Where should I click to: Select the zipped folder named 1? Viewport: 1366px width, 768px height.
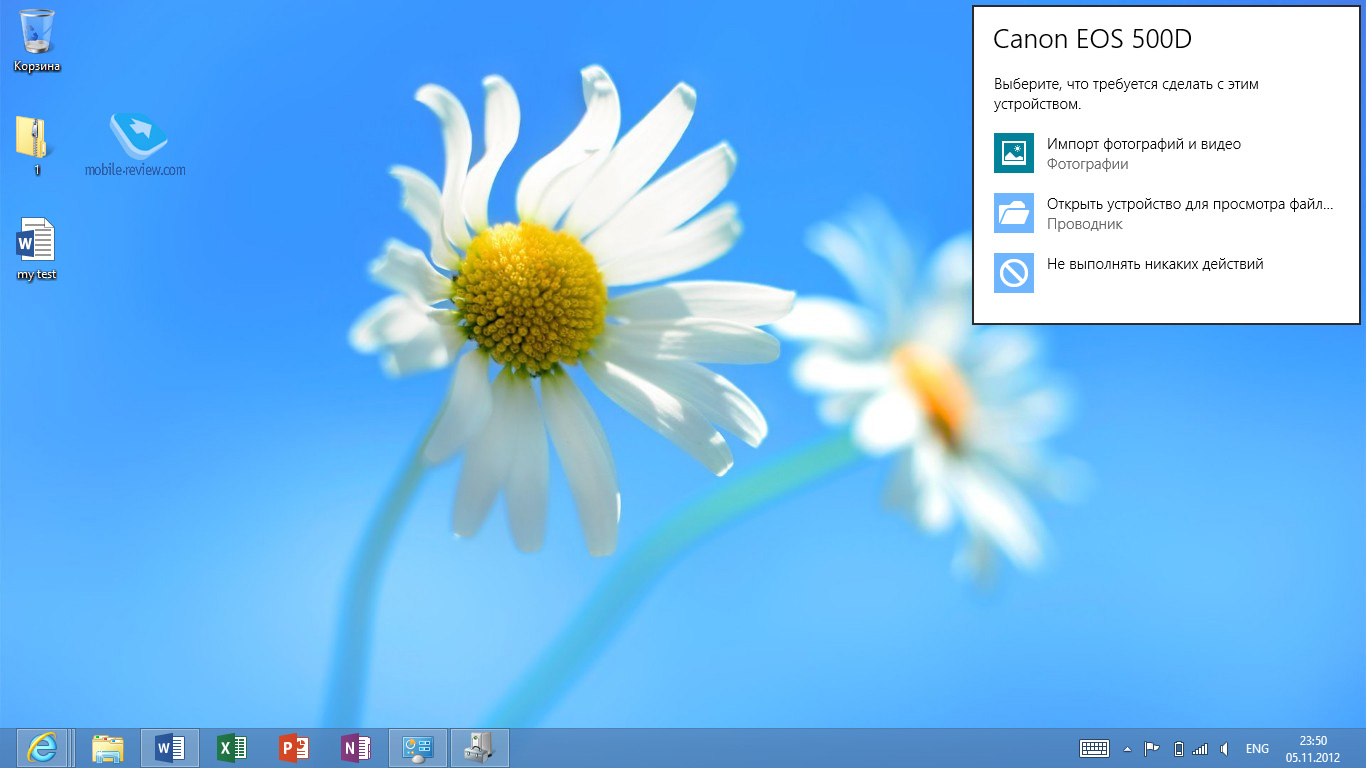tap(36, 145)
